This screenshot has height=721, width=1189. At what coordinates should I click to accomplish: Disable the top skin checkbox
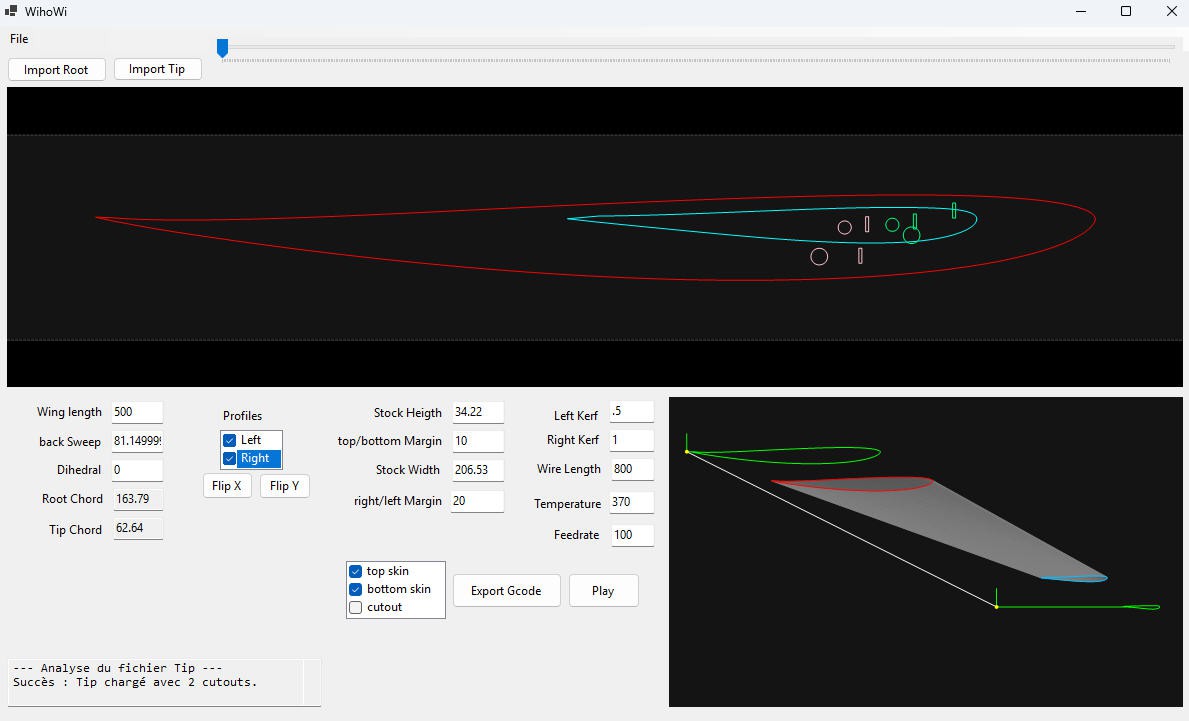(355, 571)
